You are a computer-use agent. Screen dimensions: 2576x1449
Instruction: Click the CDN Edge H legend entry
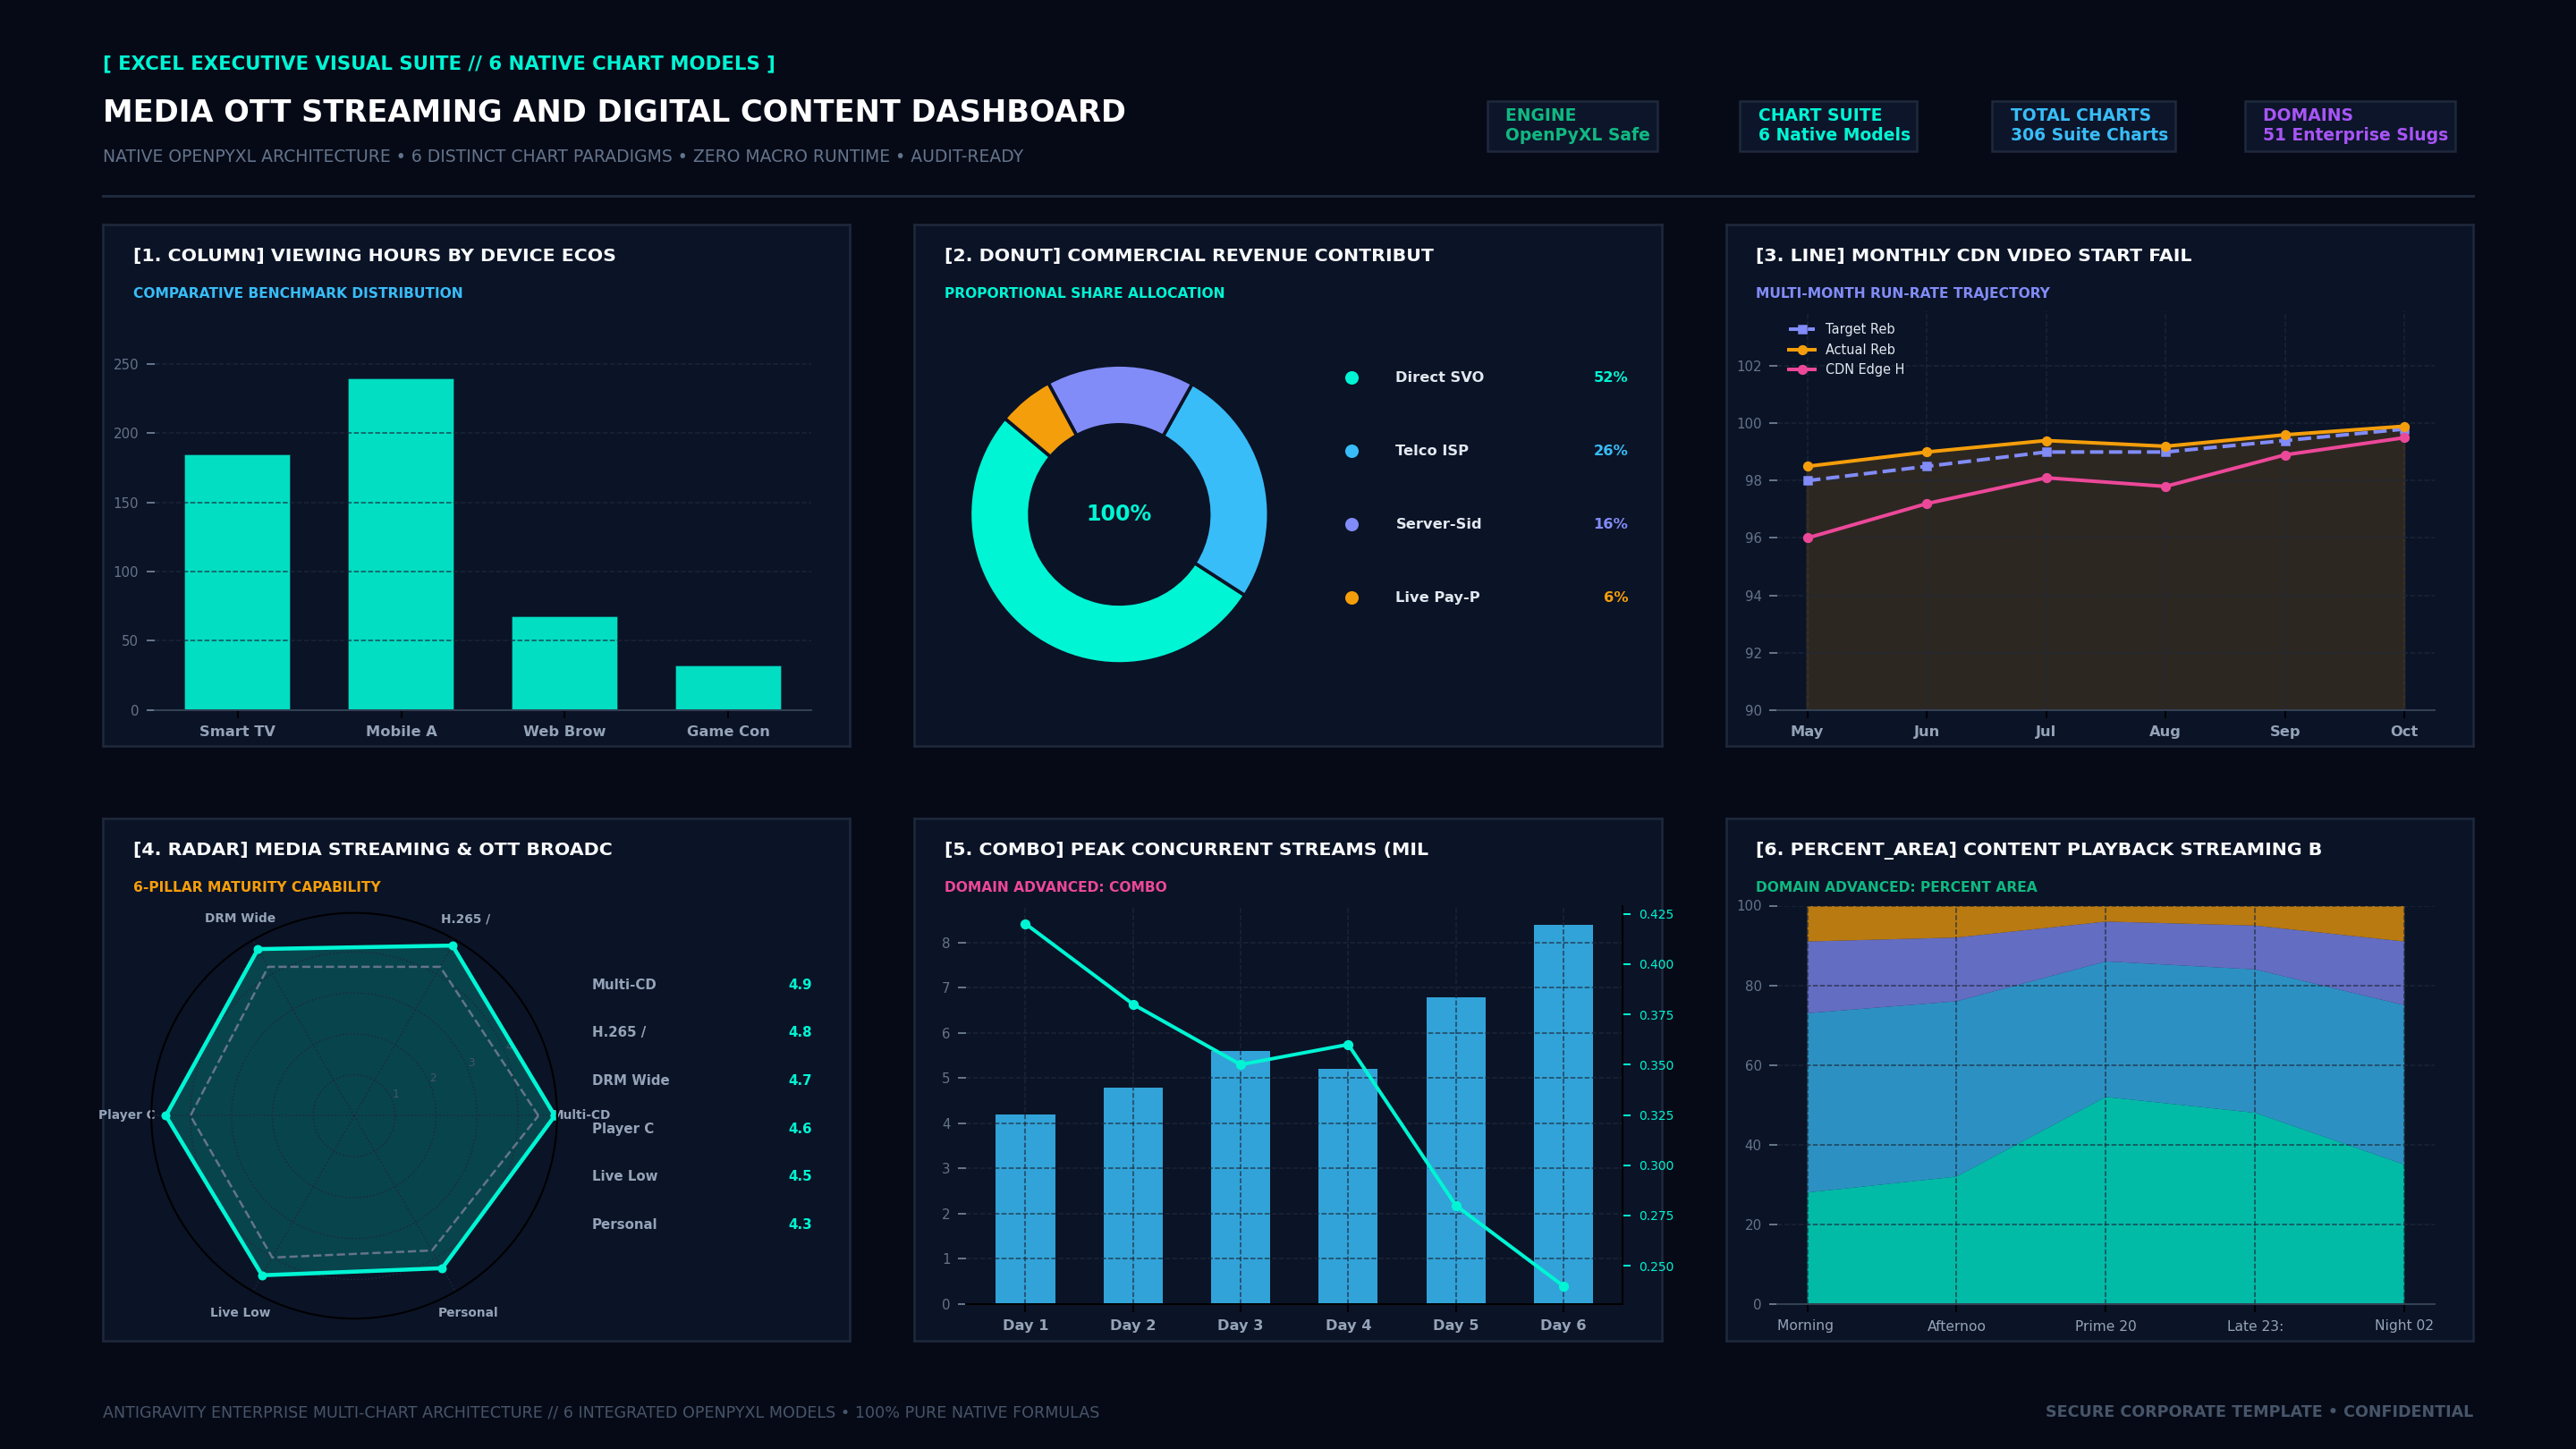pos(1846,369)
